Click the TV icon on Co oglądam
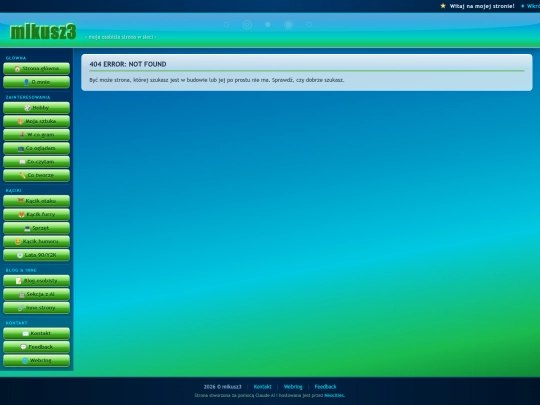540x405 pixels. click(21, 148)
